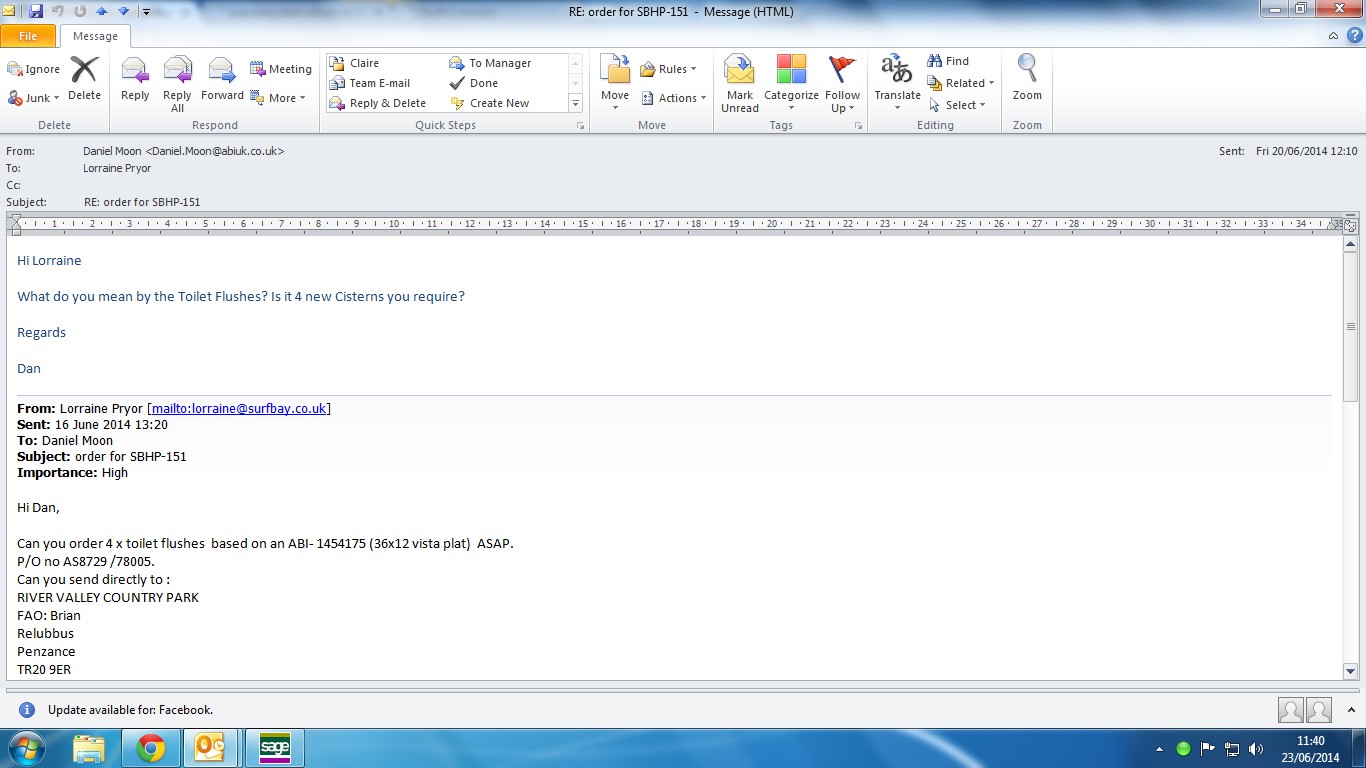Click the Undo arrow in the title bar
The width and height of the screenshot is (1366, 768).
tap(57, 11)
